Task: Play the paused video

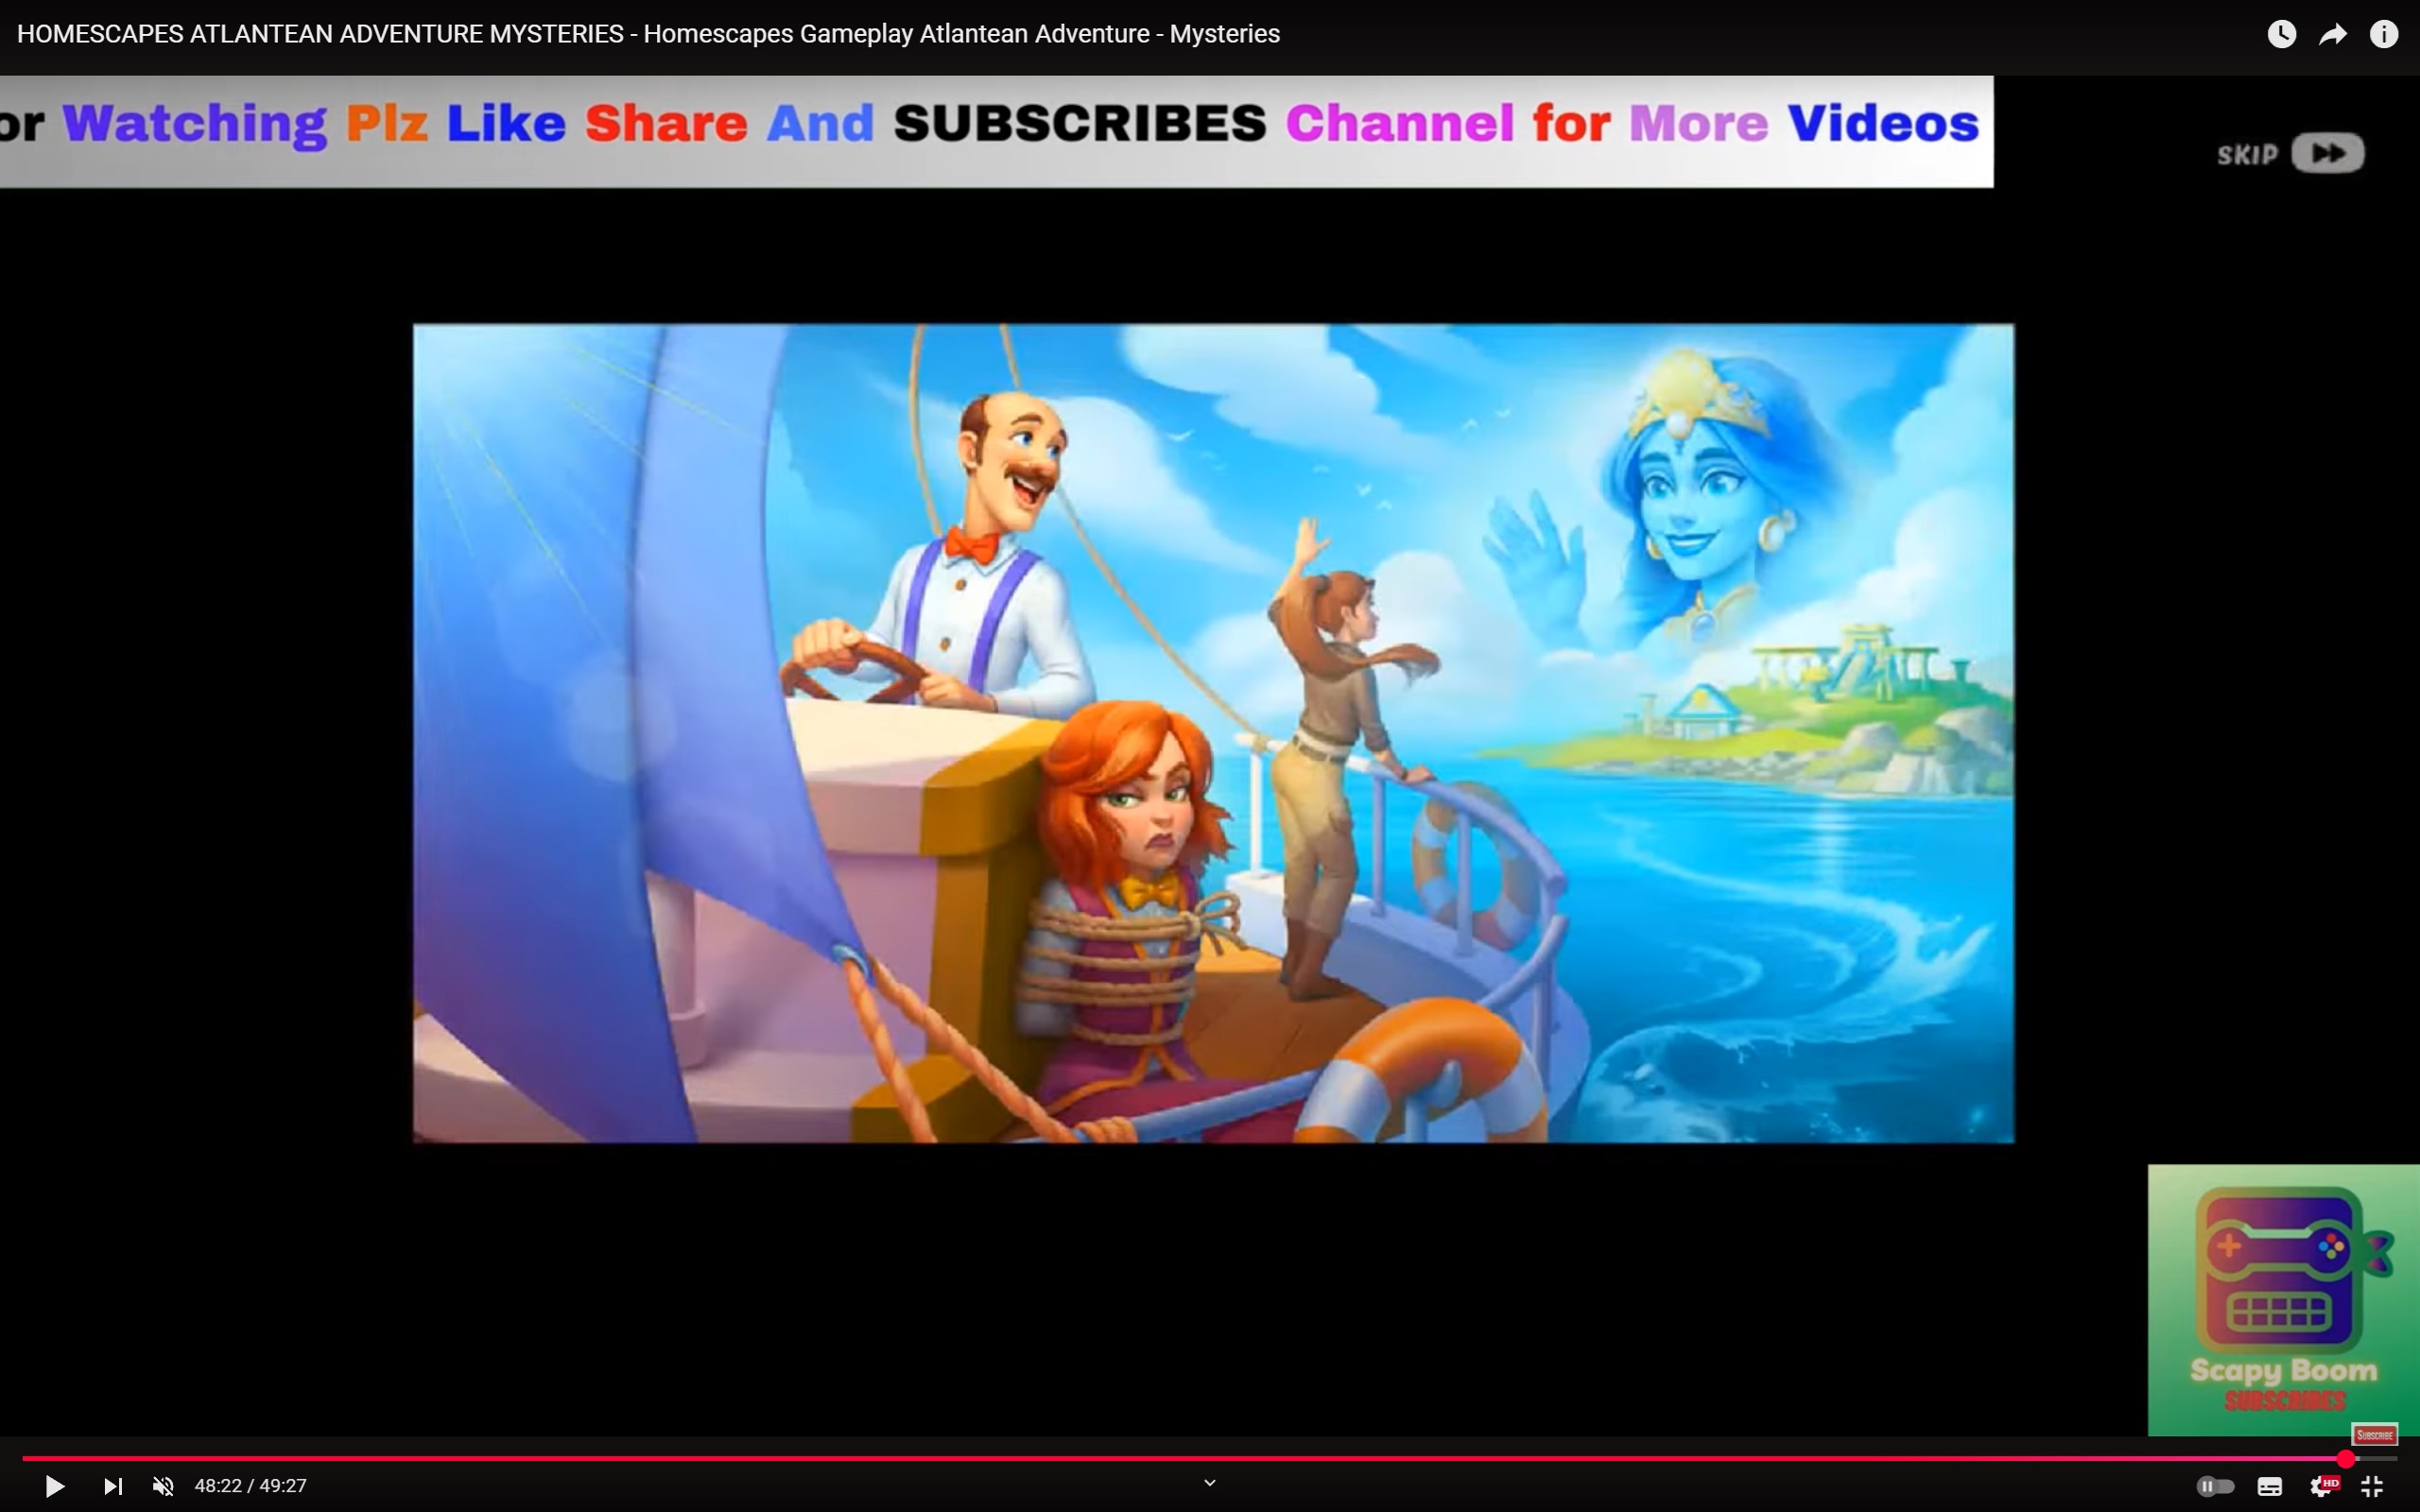Action: click(x=55, y=1486)
